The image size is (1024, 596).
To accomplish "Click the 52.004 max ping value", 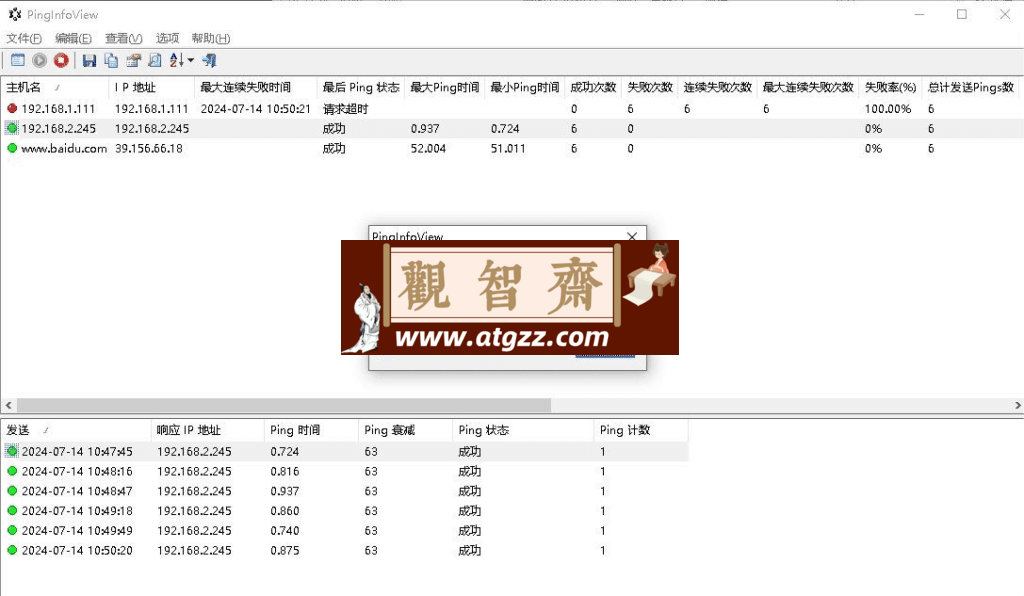I will 428,148.
